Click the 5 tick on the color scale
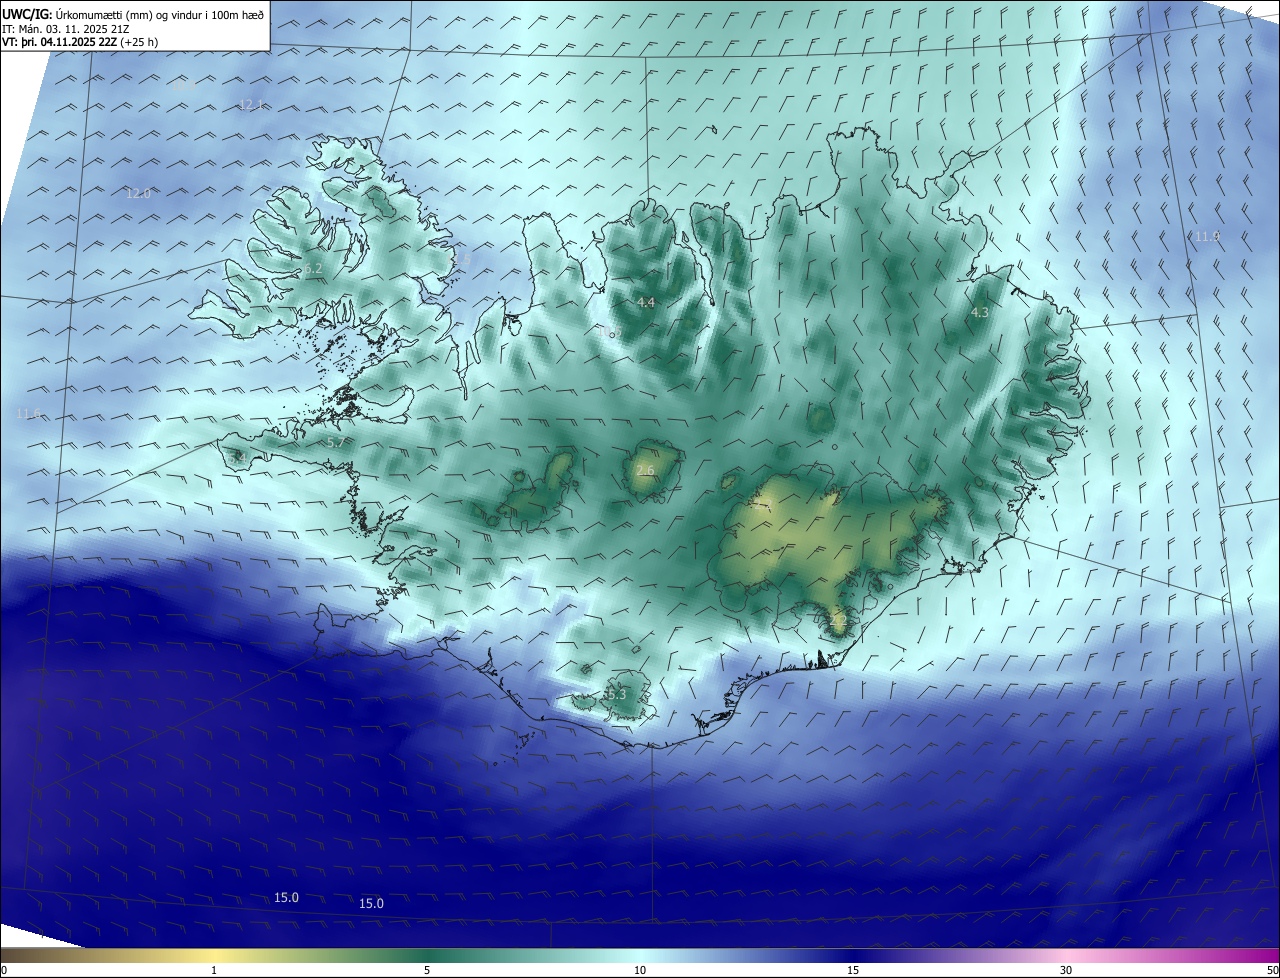Screen dimensions: 1280x978 click(x=427, y=970)
